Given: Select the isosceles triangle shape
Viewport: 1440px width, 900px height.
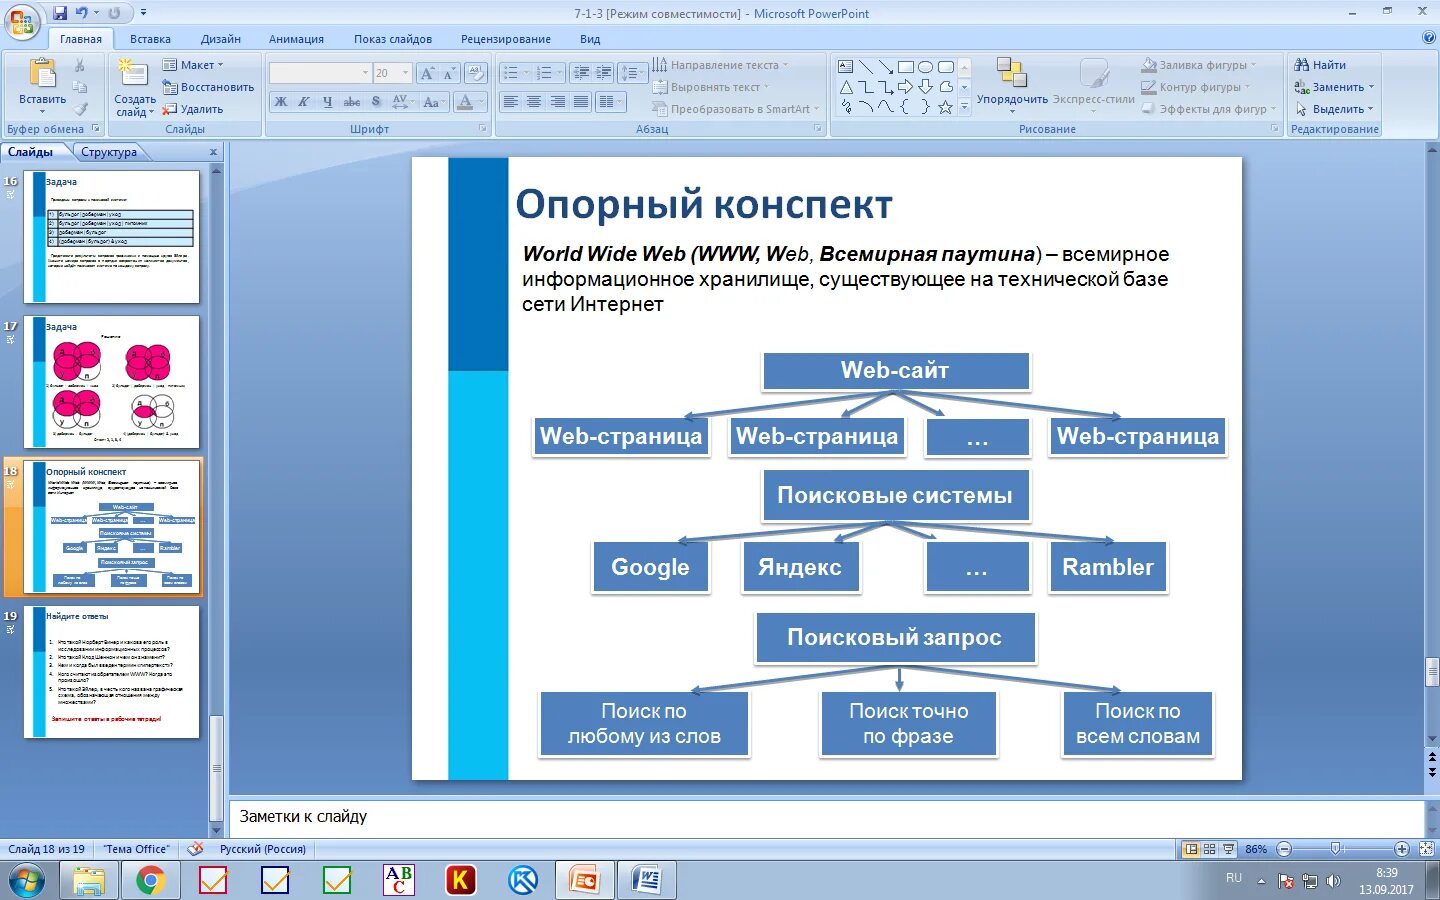Looking at the screenshot, I should tap(846, 87).
